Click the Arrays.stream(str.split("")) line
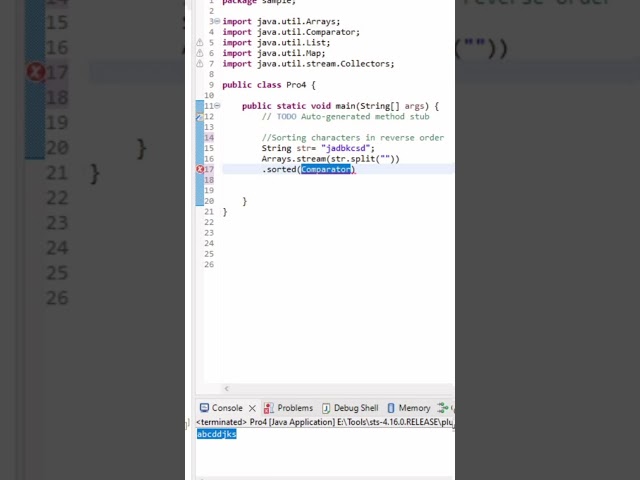The width and height of the screenshot is (640, 480). pyautogui.click(x=331, y=159)
